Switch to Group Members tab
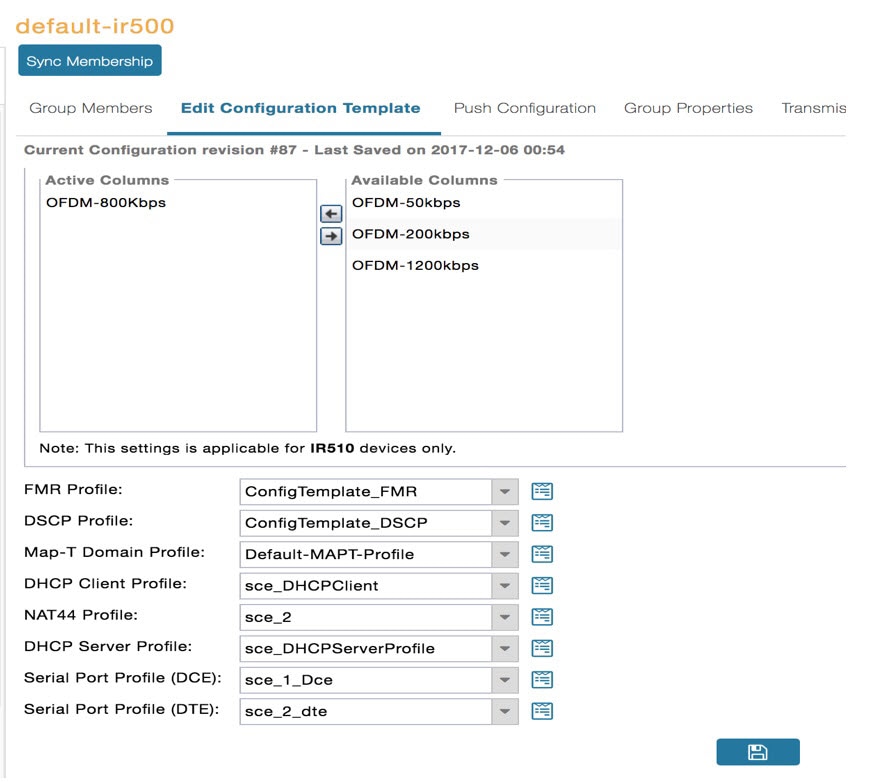This screenshot has height=782, width=874. 91,108
